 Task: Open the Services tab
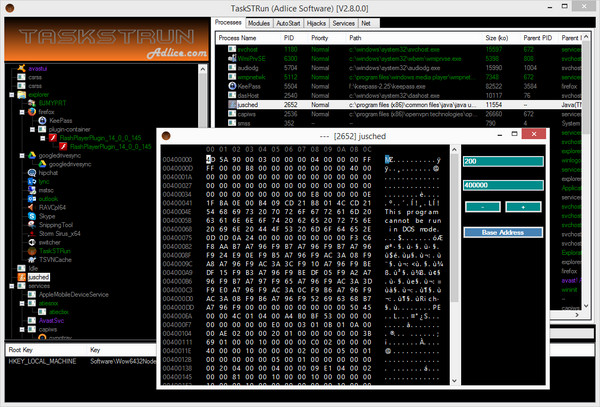[x=343, y=23]
